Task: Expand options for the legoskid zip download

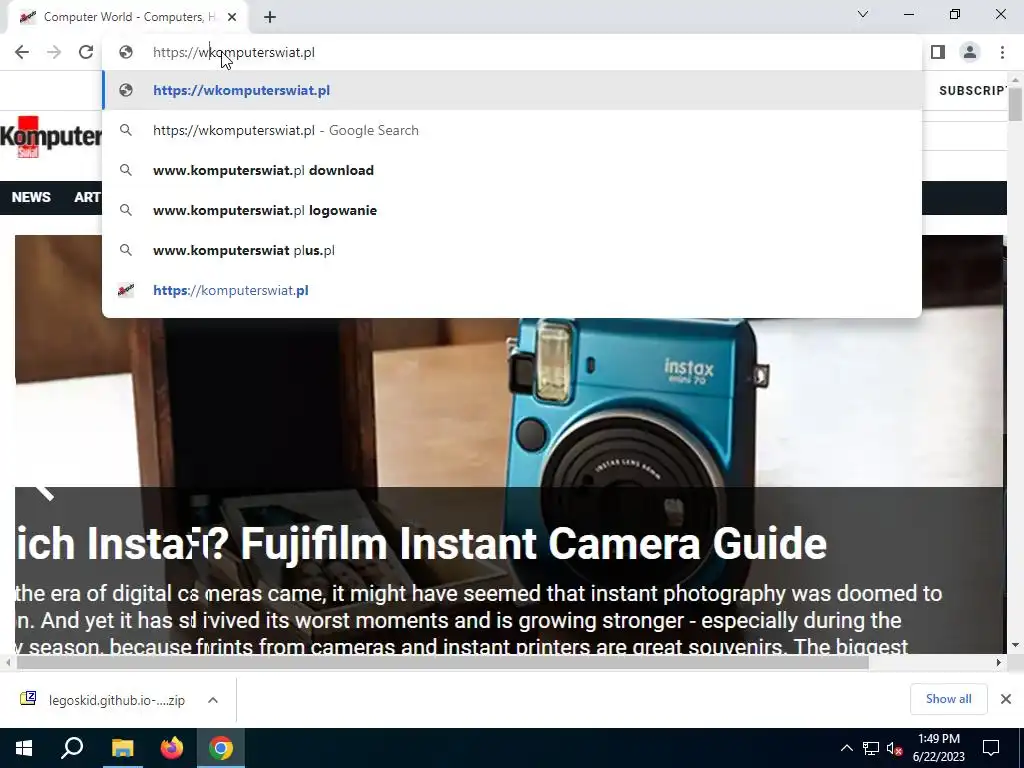Action: (x=213, y=700)
